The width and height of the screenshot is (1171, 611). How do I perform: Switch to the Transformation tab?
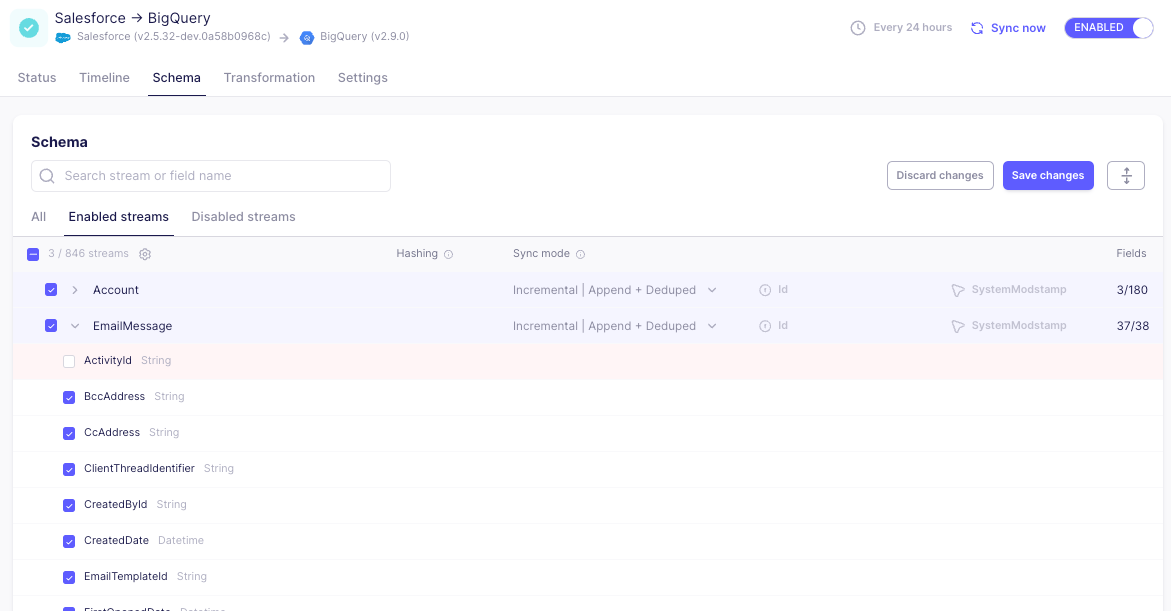tap(269, 78)
